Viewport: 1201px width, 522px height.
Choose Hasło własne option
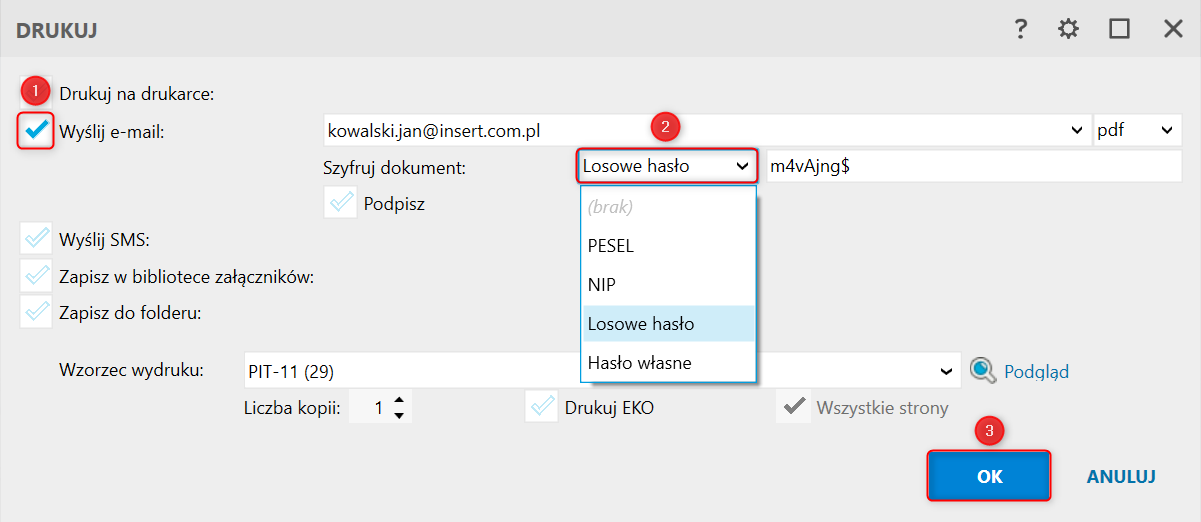pyautogui.click(x=639, y=362)
